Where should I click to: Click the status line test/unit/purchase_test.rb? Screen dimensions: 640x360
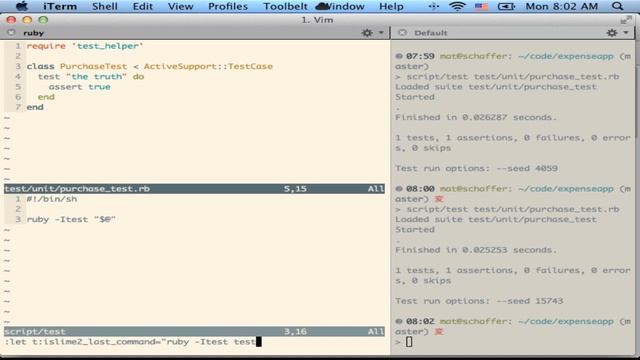pos(194,189)
